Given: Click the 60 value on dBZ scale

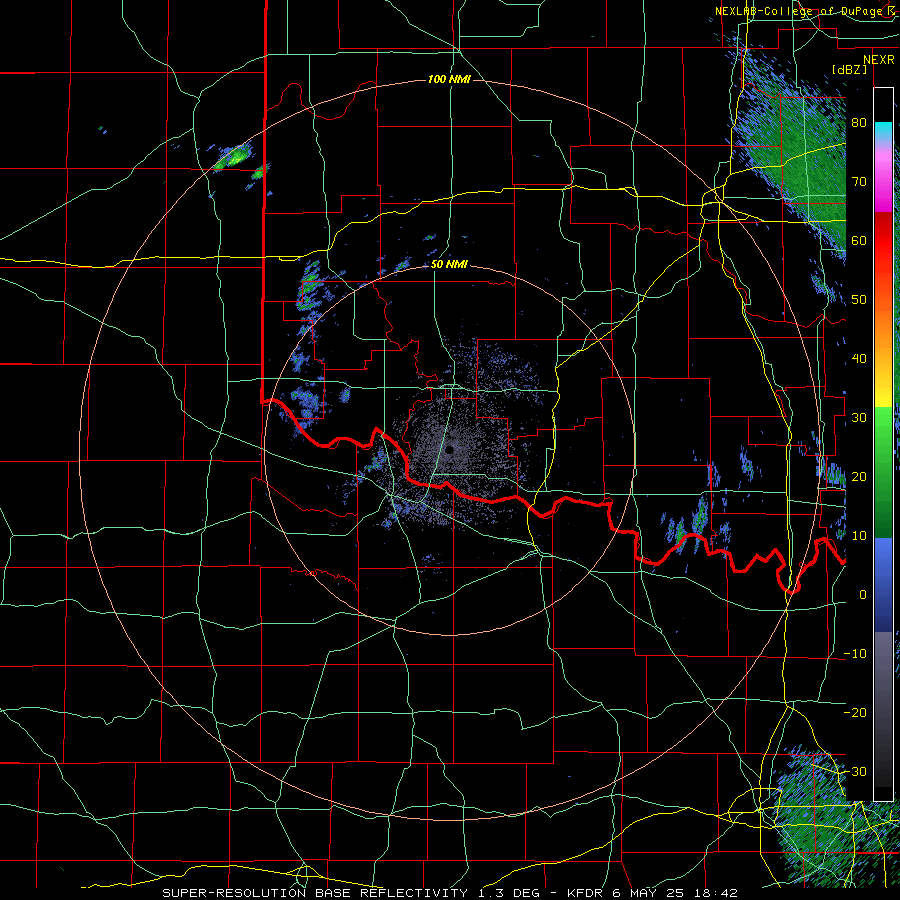Looking at the screenshot, I should click(x=859, y=240).
